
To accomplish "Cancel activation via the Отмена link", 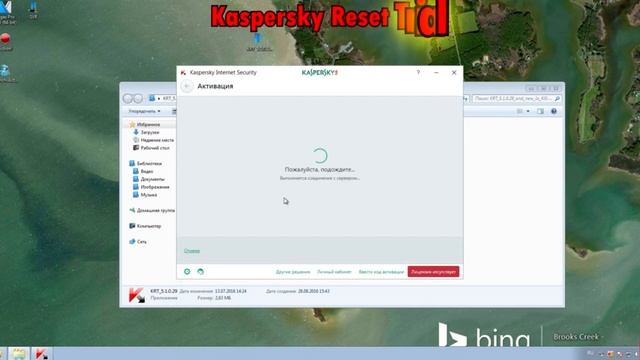I will 192,251.
